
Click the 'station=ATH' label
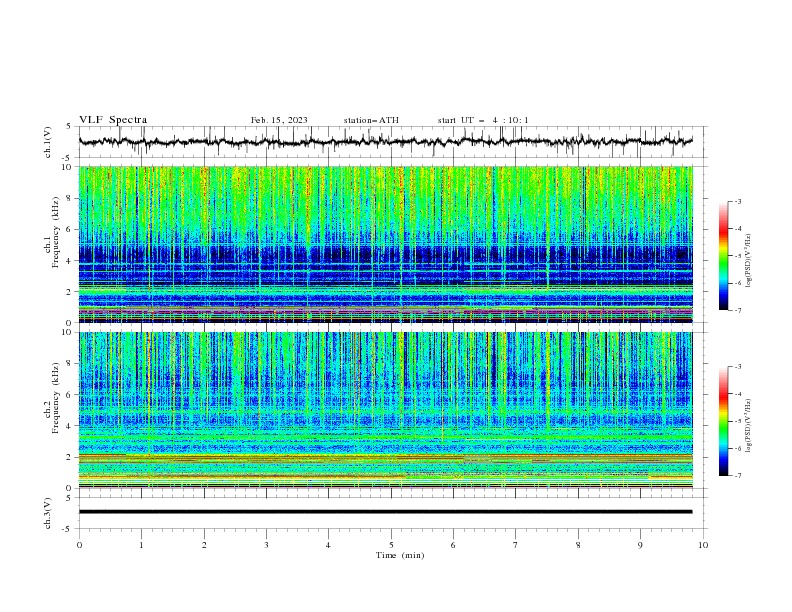[x=371, y=120]
